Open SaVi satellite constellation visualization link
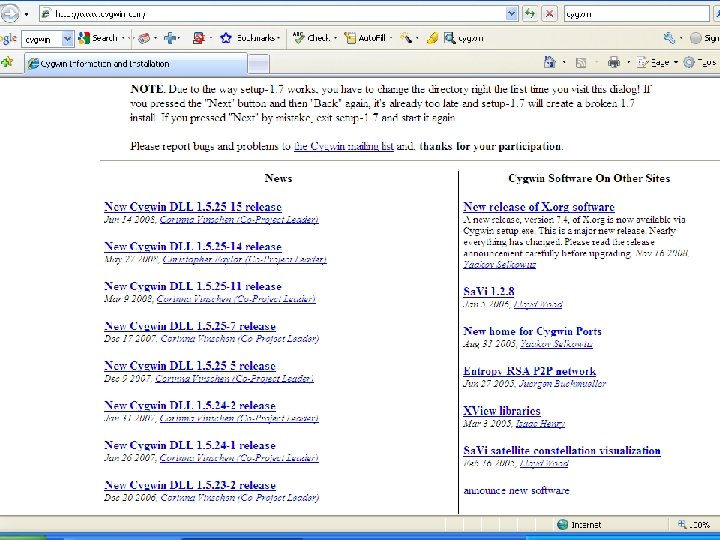The width and height of the screenshot is (720, 540). (562, 450)
